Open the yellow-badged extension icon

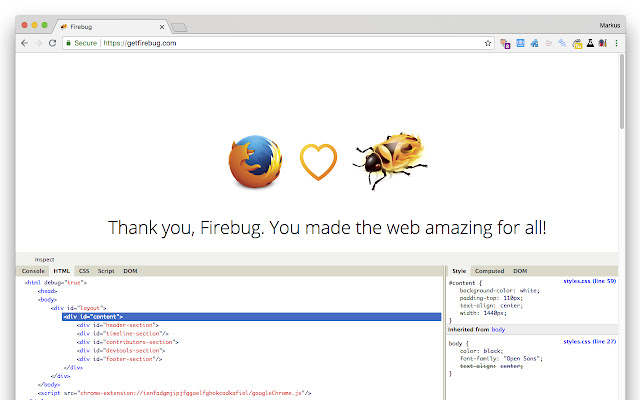(x=577, y=44)
